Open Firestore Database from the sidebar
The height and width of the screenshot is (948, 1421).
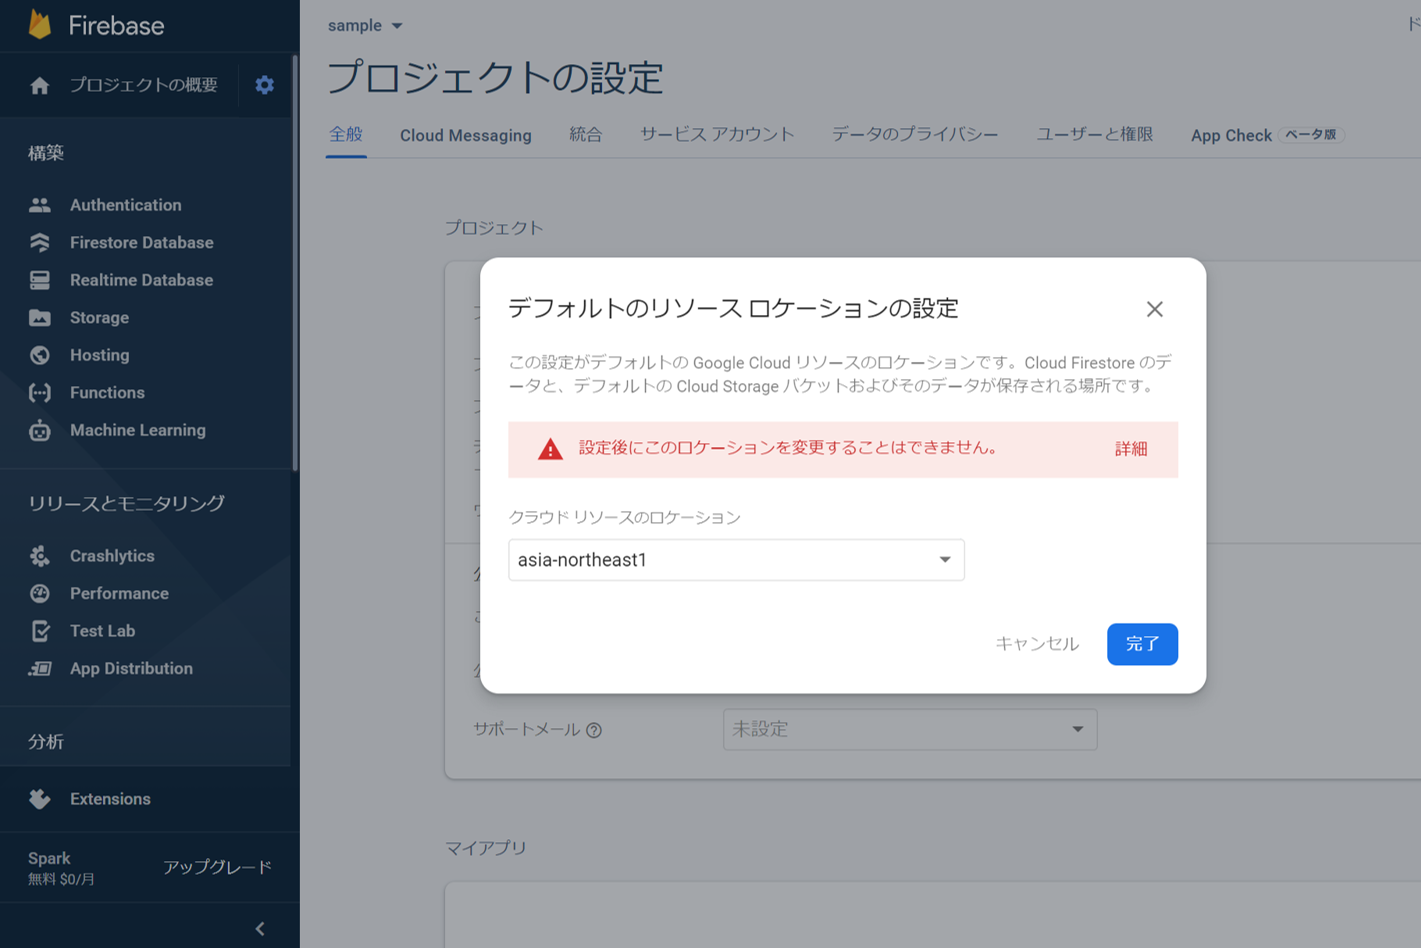(x=141, y=242)
